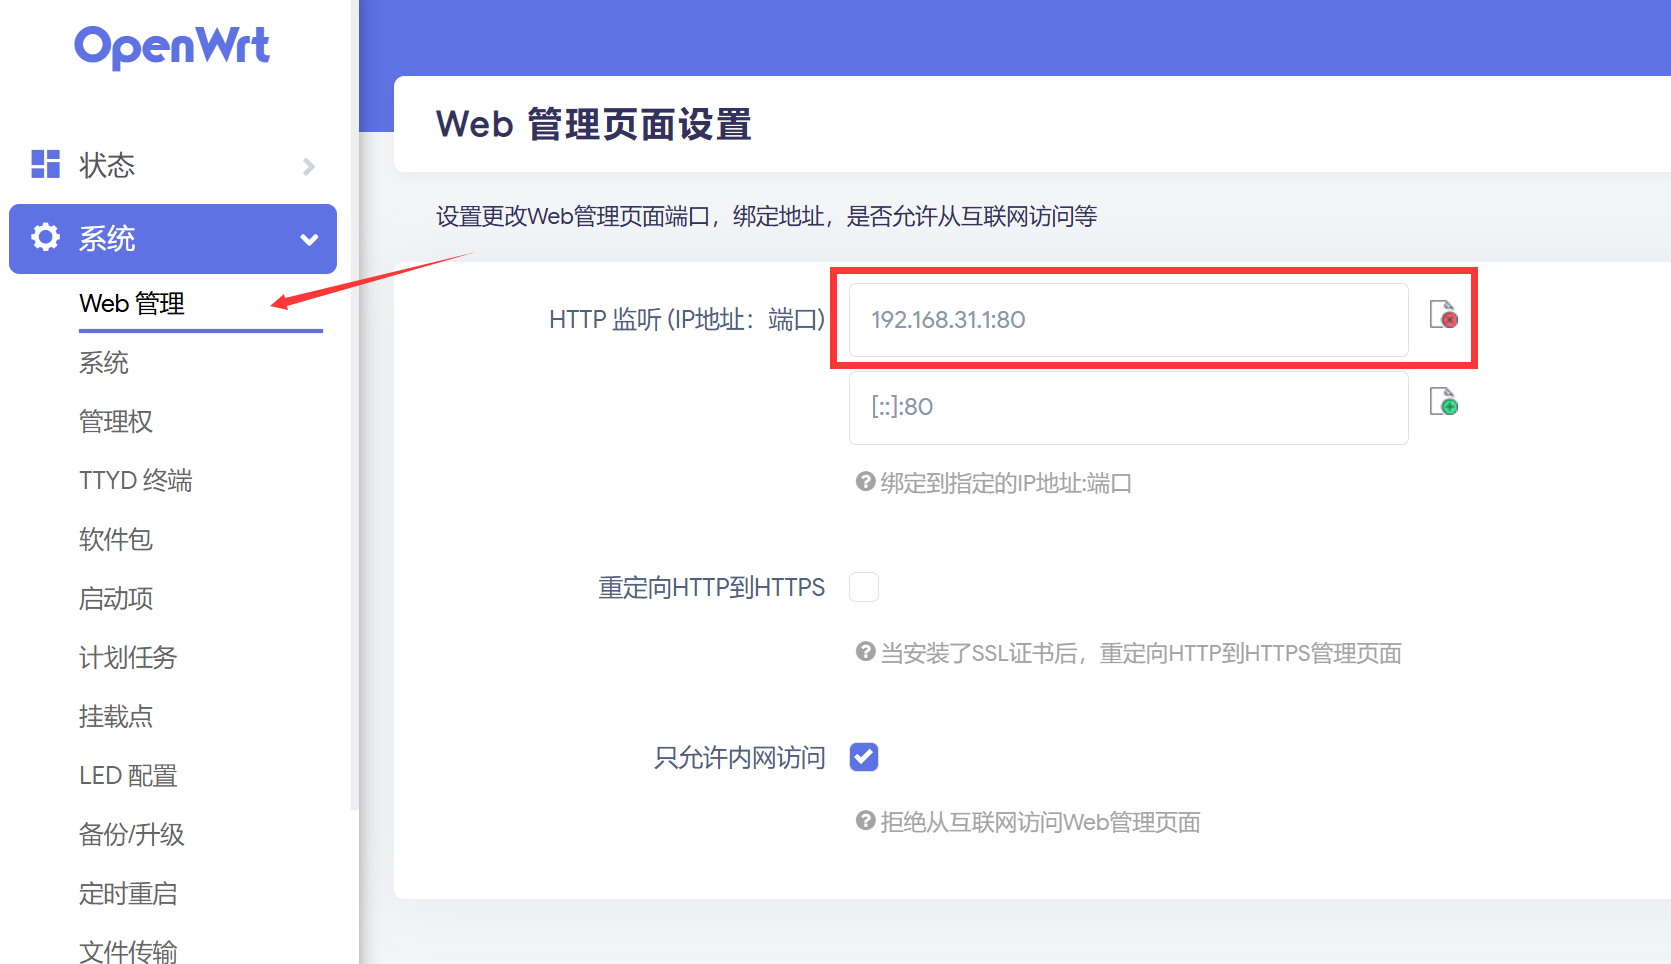
Task: Open the 定时重启 scheduled reboot page
Action: click(128, 893)
